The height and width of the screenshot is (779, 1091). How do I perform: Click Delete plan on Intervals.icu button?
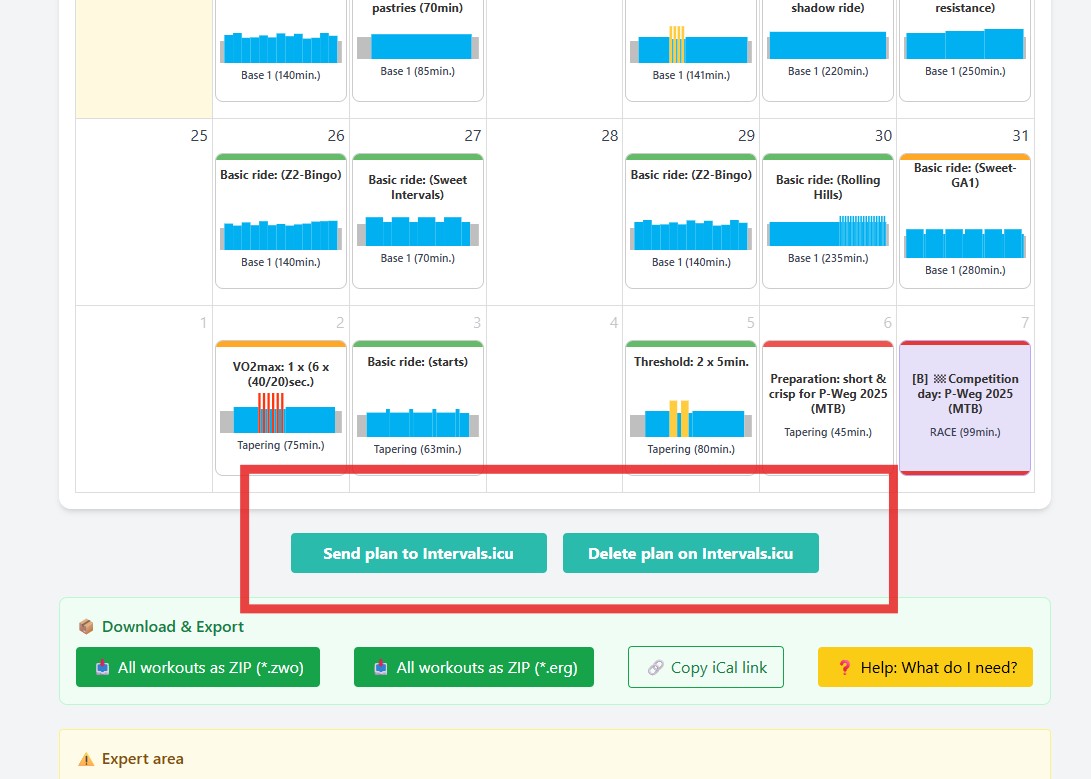tap(690, 553)
